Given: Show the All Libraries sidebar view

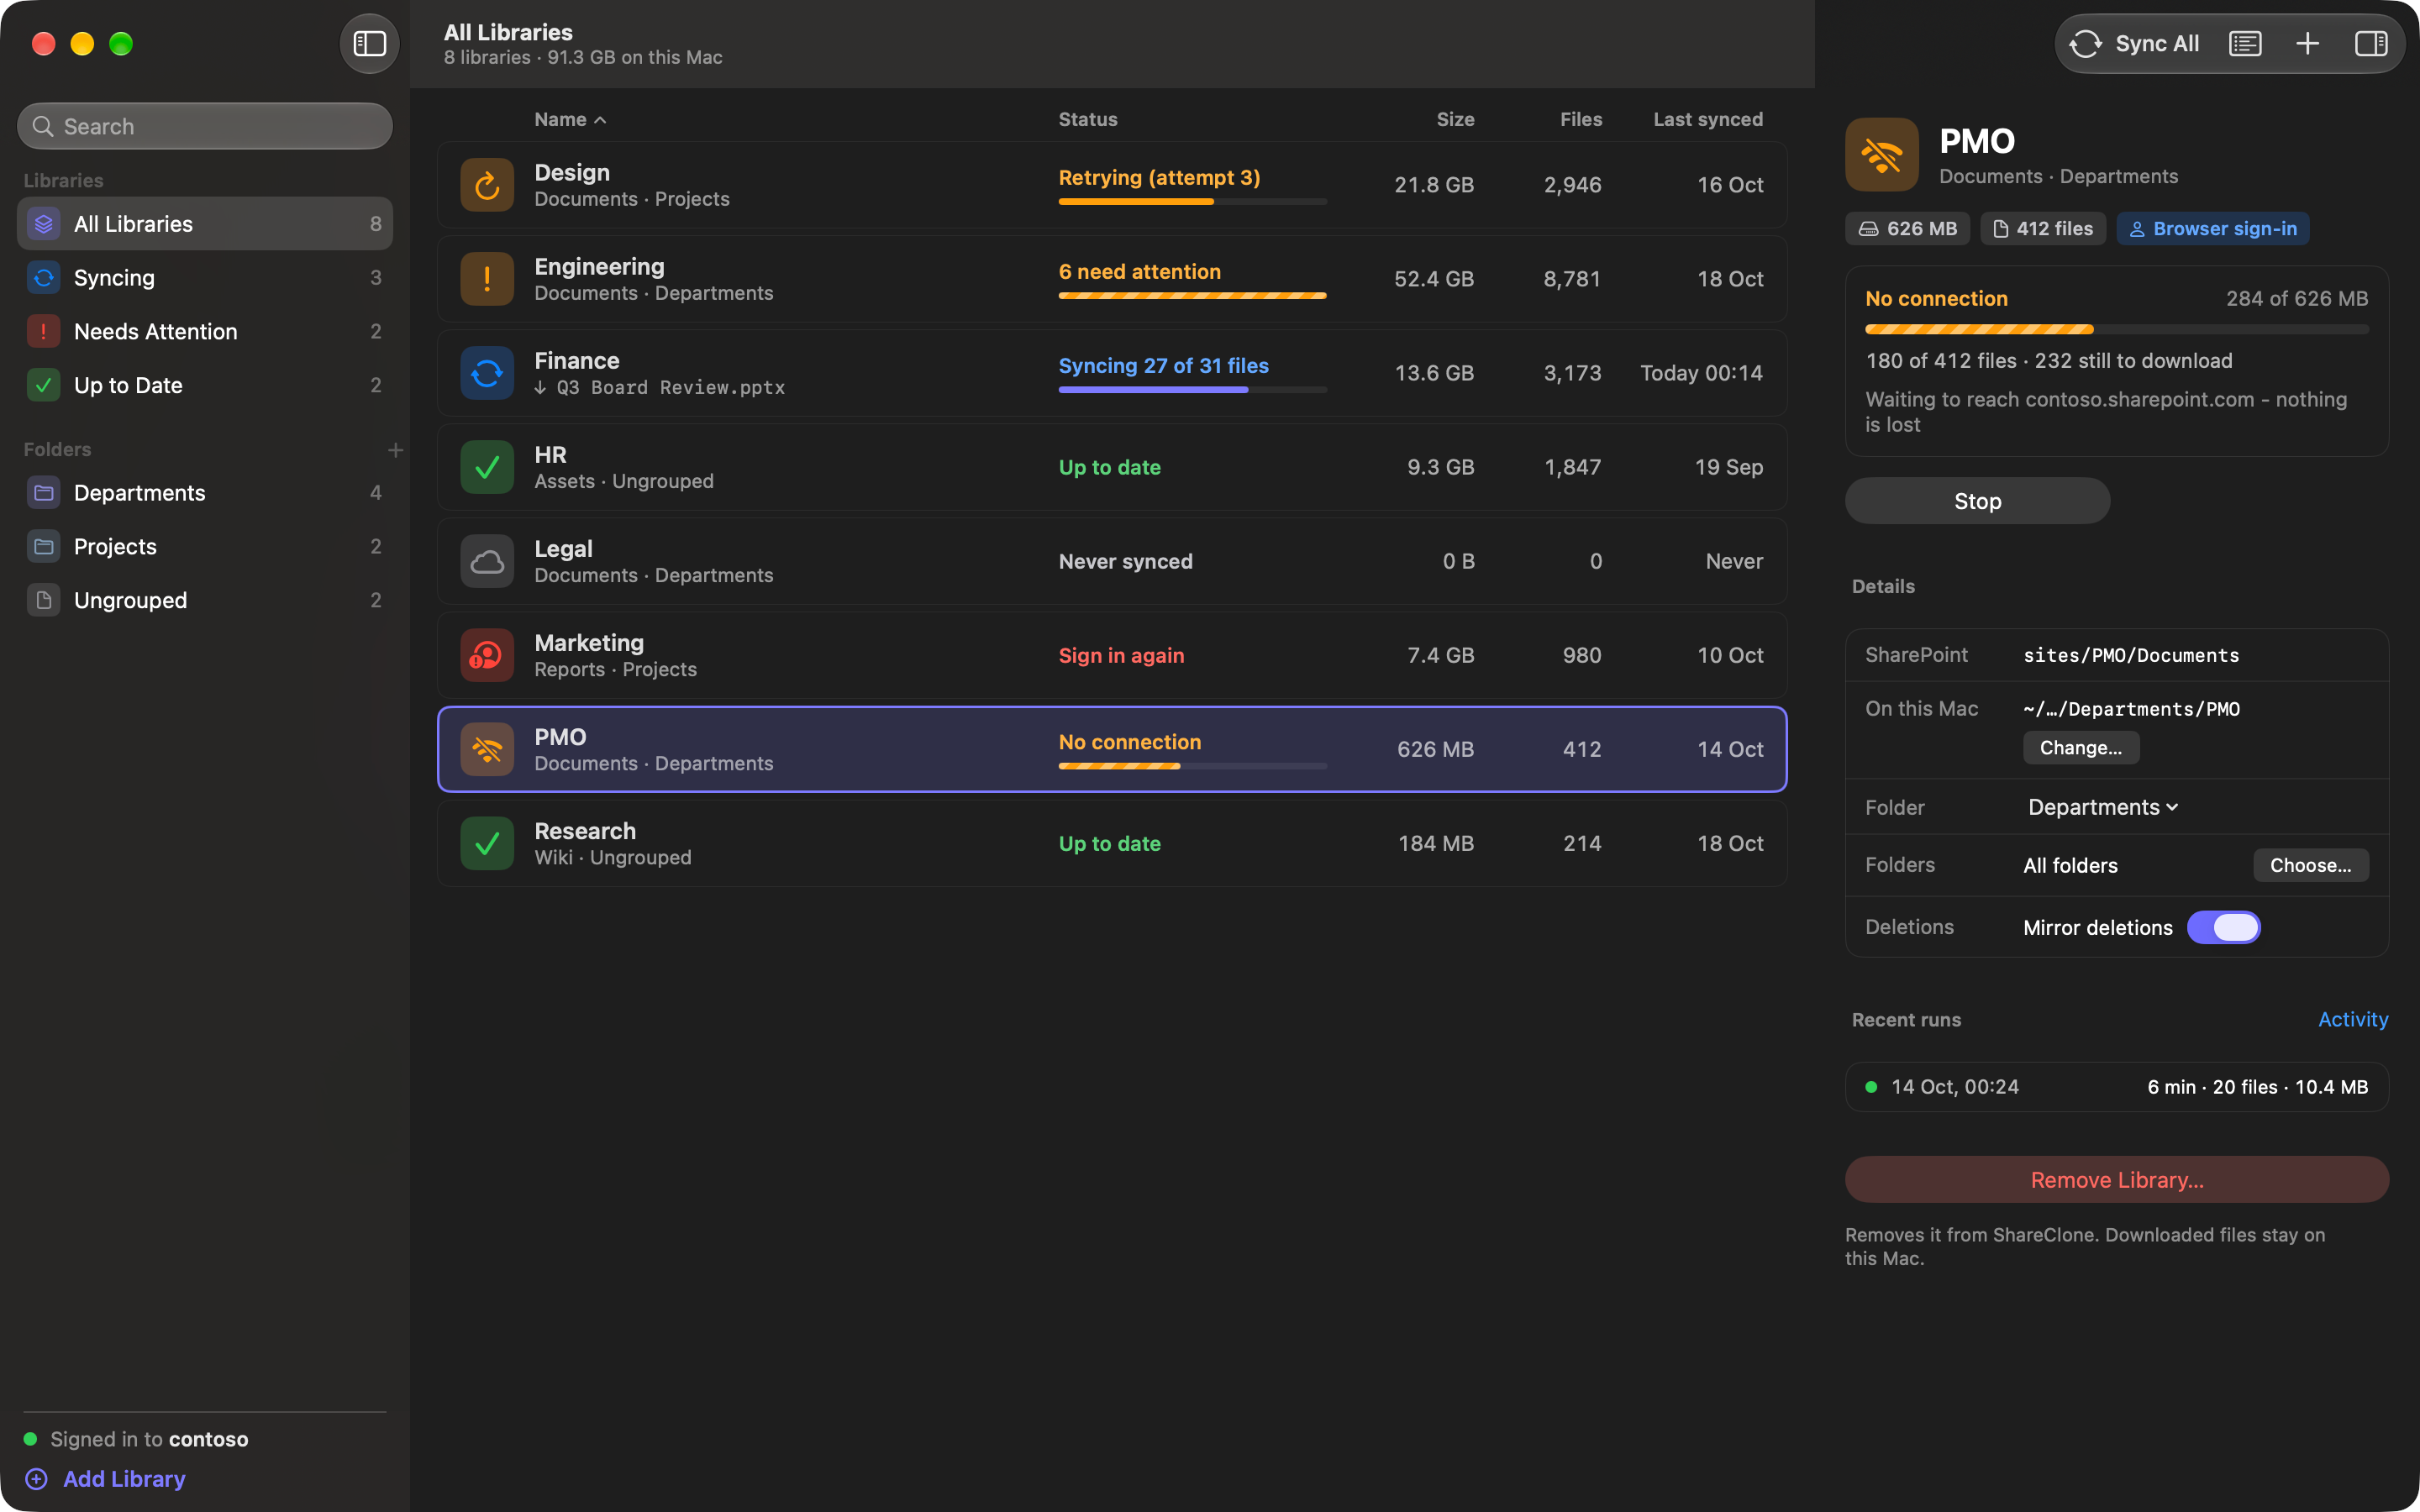Looking at the screenshot, I should [x=205, y=224].
